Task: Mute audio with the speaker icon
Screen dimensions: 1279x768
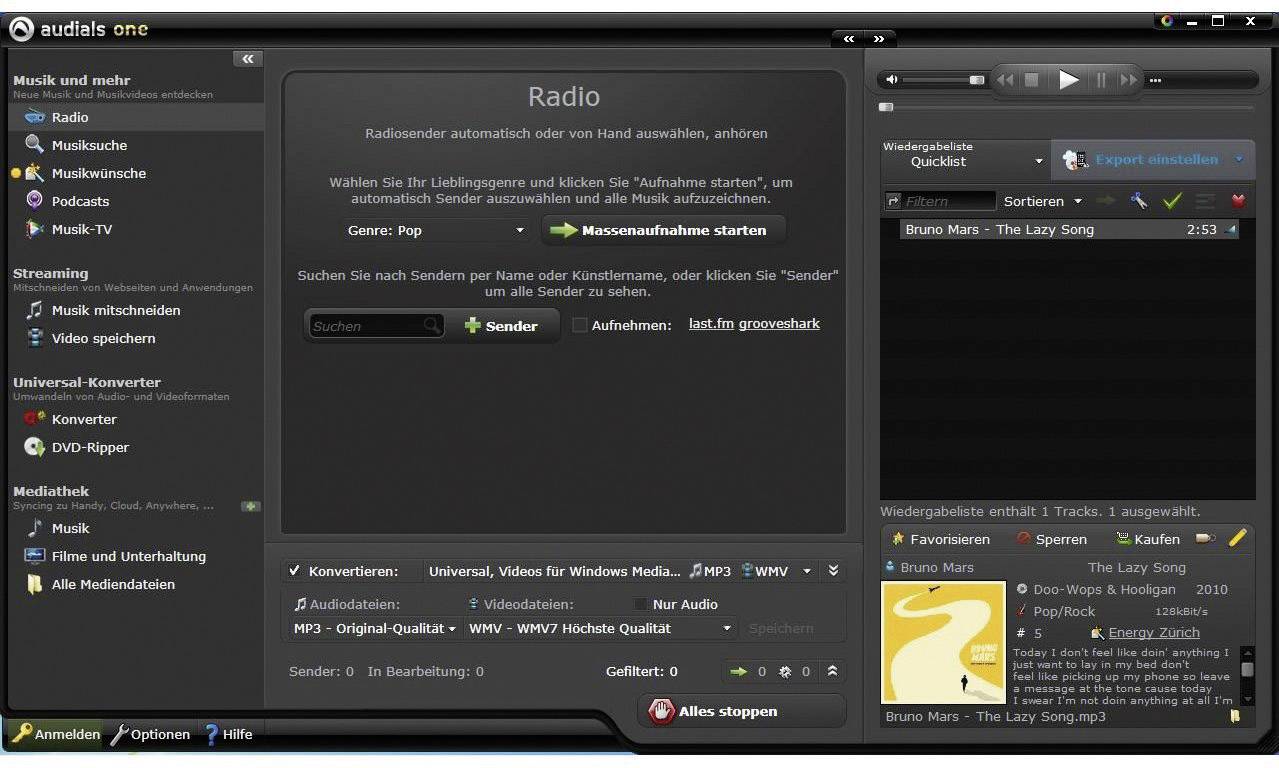Action: point(892,80)
